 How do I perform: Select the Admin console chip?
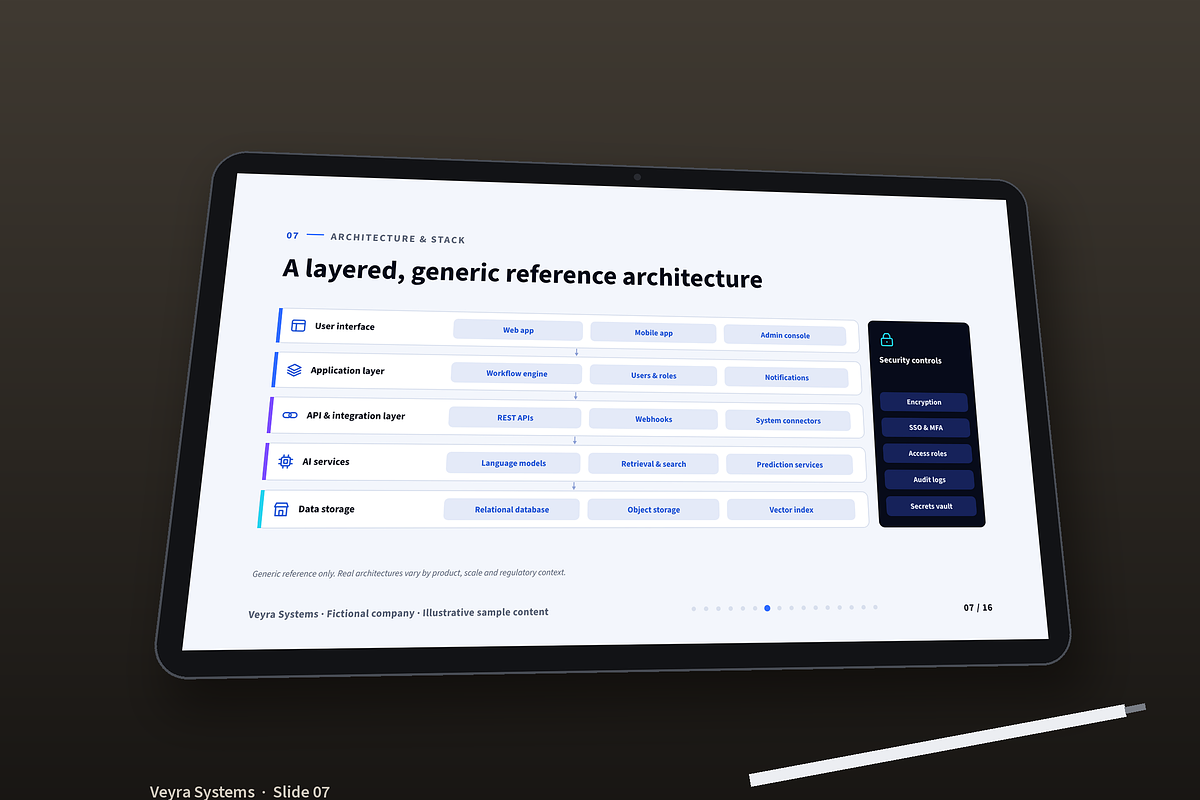pos(785,336)
